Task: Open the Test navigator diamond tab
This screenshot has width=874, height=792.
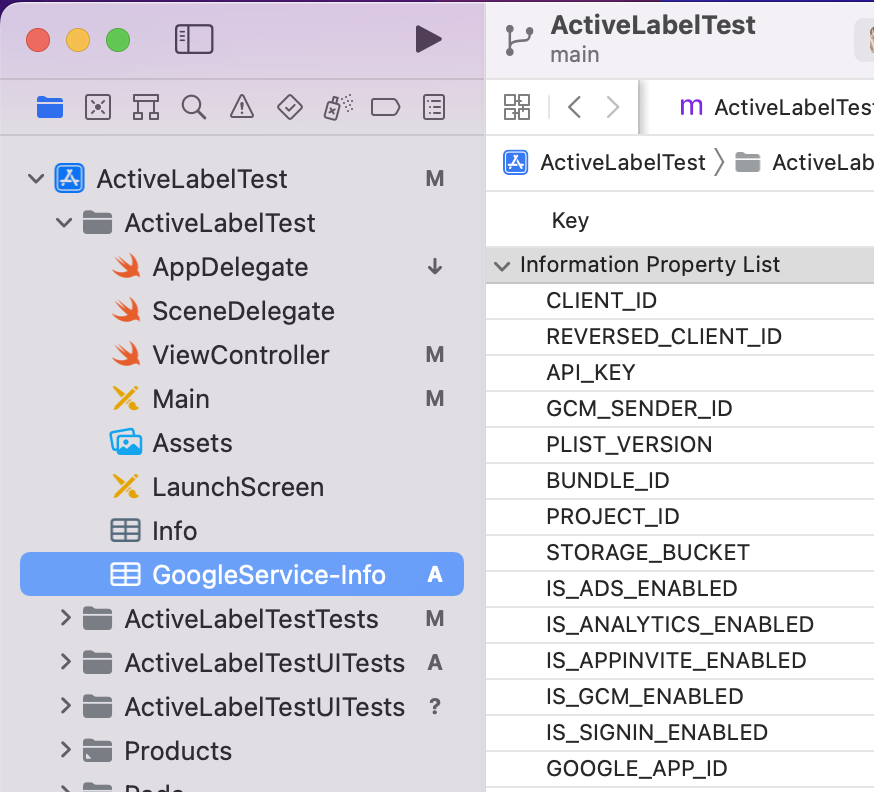Action: (x=290, y=107)
